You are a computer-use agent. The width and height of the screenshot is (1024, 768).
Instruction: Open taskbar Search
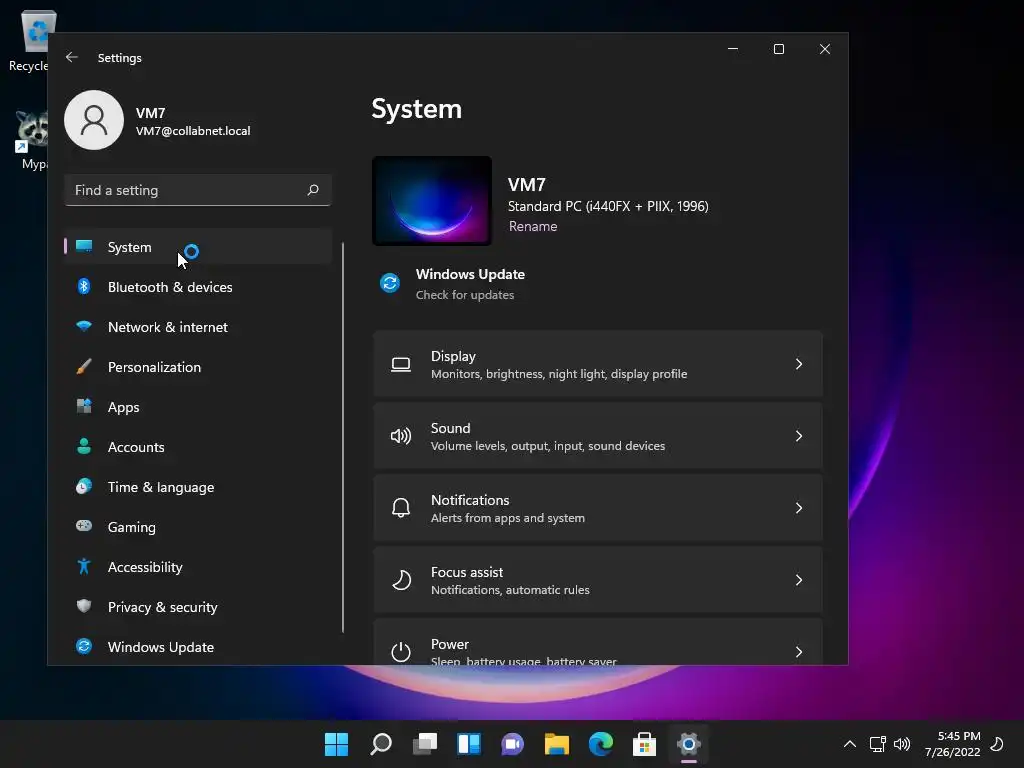pyautogui.click(x=381, y=744)
